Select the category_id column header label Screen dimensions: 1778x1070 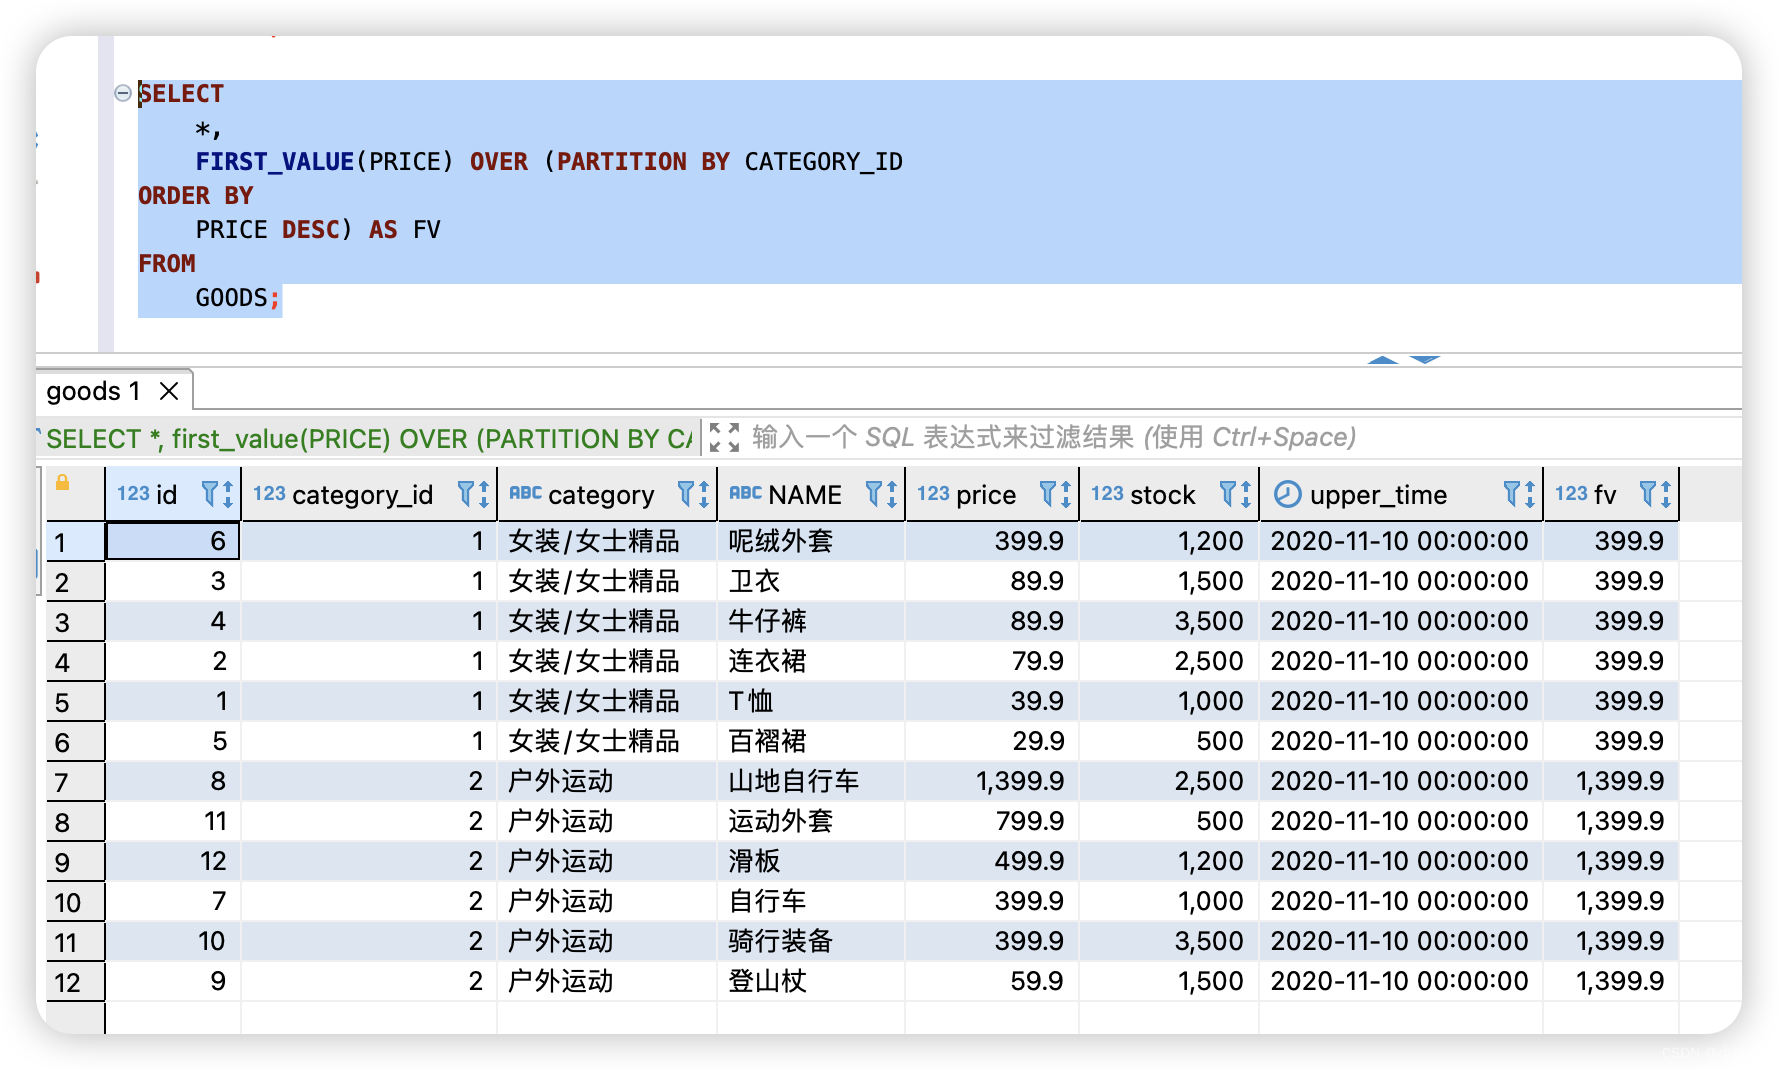[363, 494]
